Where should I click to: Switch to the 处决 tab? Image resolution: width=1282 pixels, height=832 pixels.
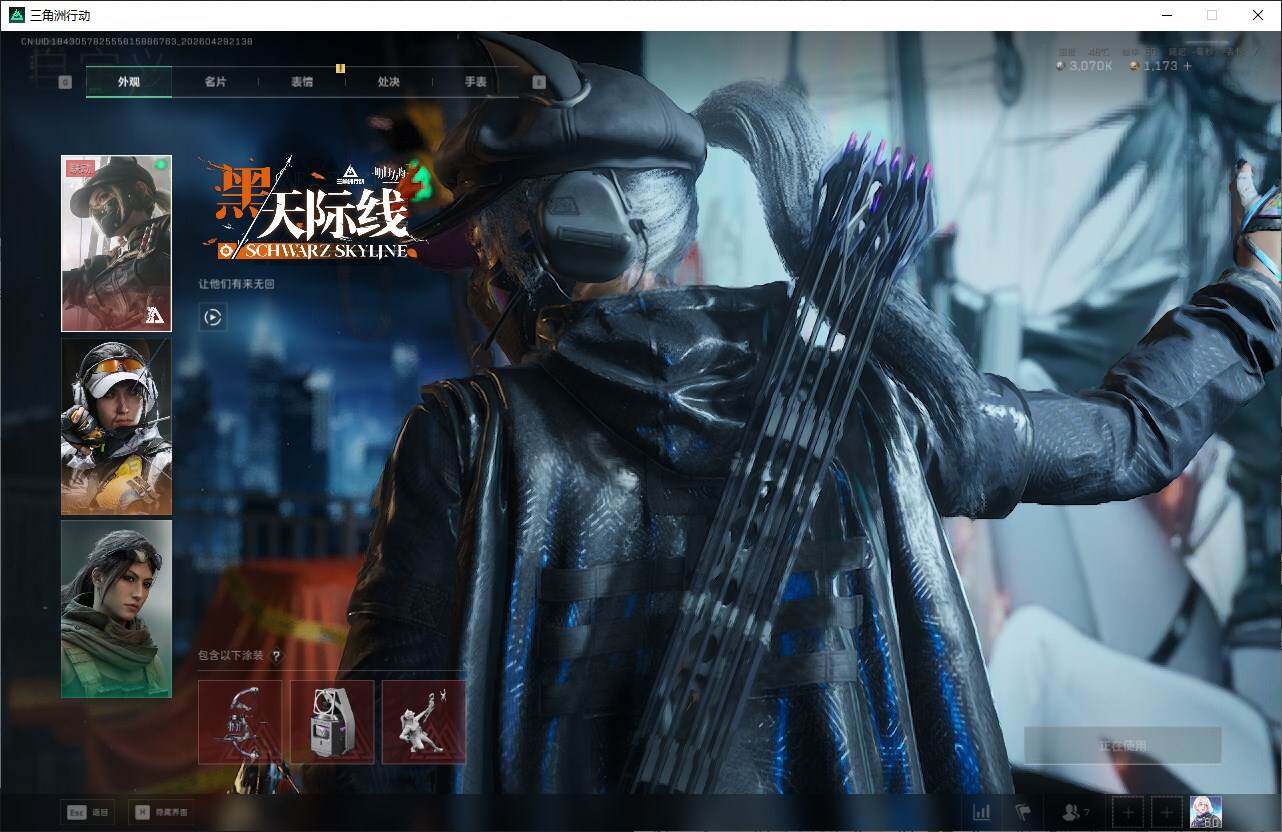[x=389, y=82]
